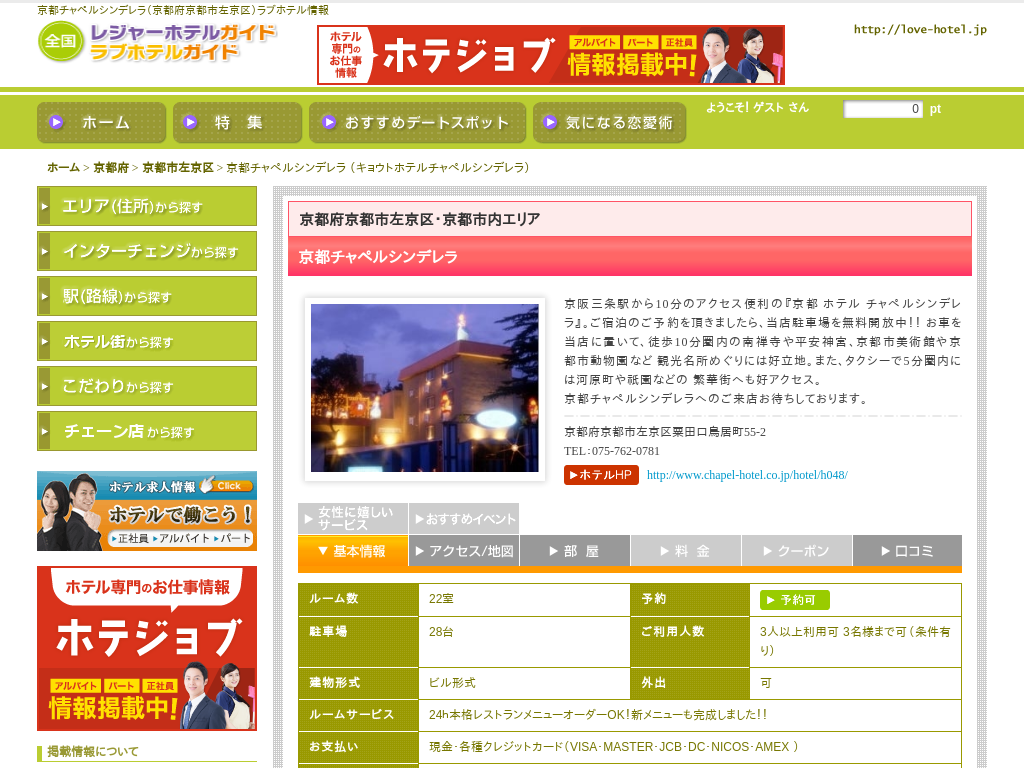
Task: Follow the 京都府 breadcrumb link
Action: click(111, 168)
